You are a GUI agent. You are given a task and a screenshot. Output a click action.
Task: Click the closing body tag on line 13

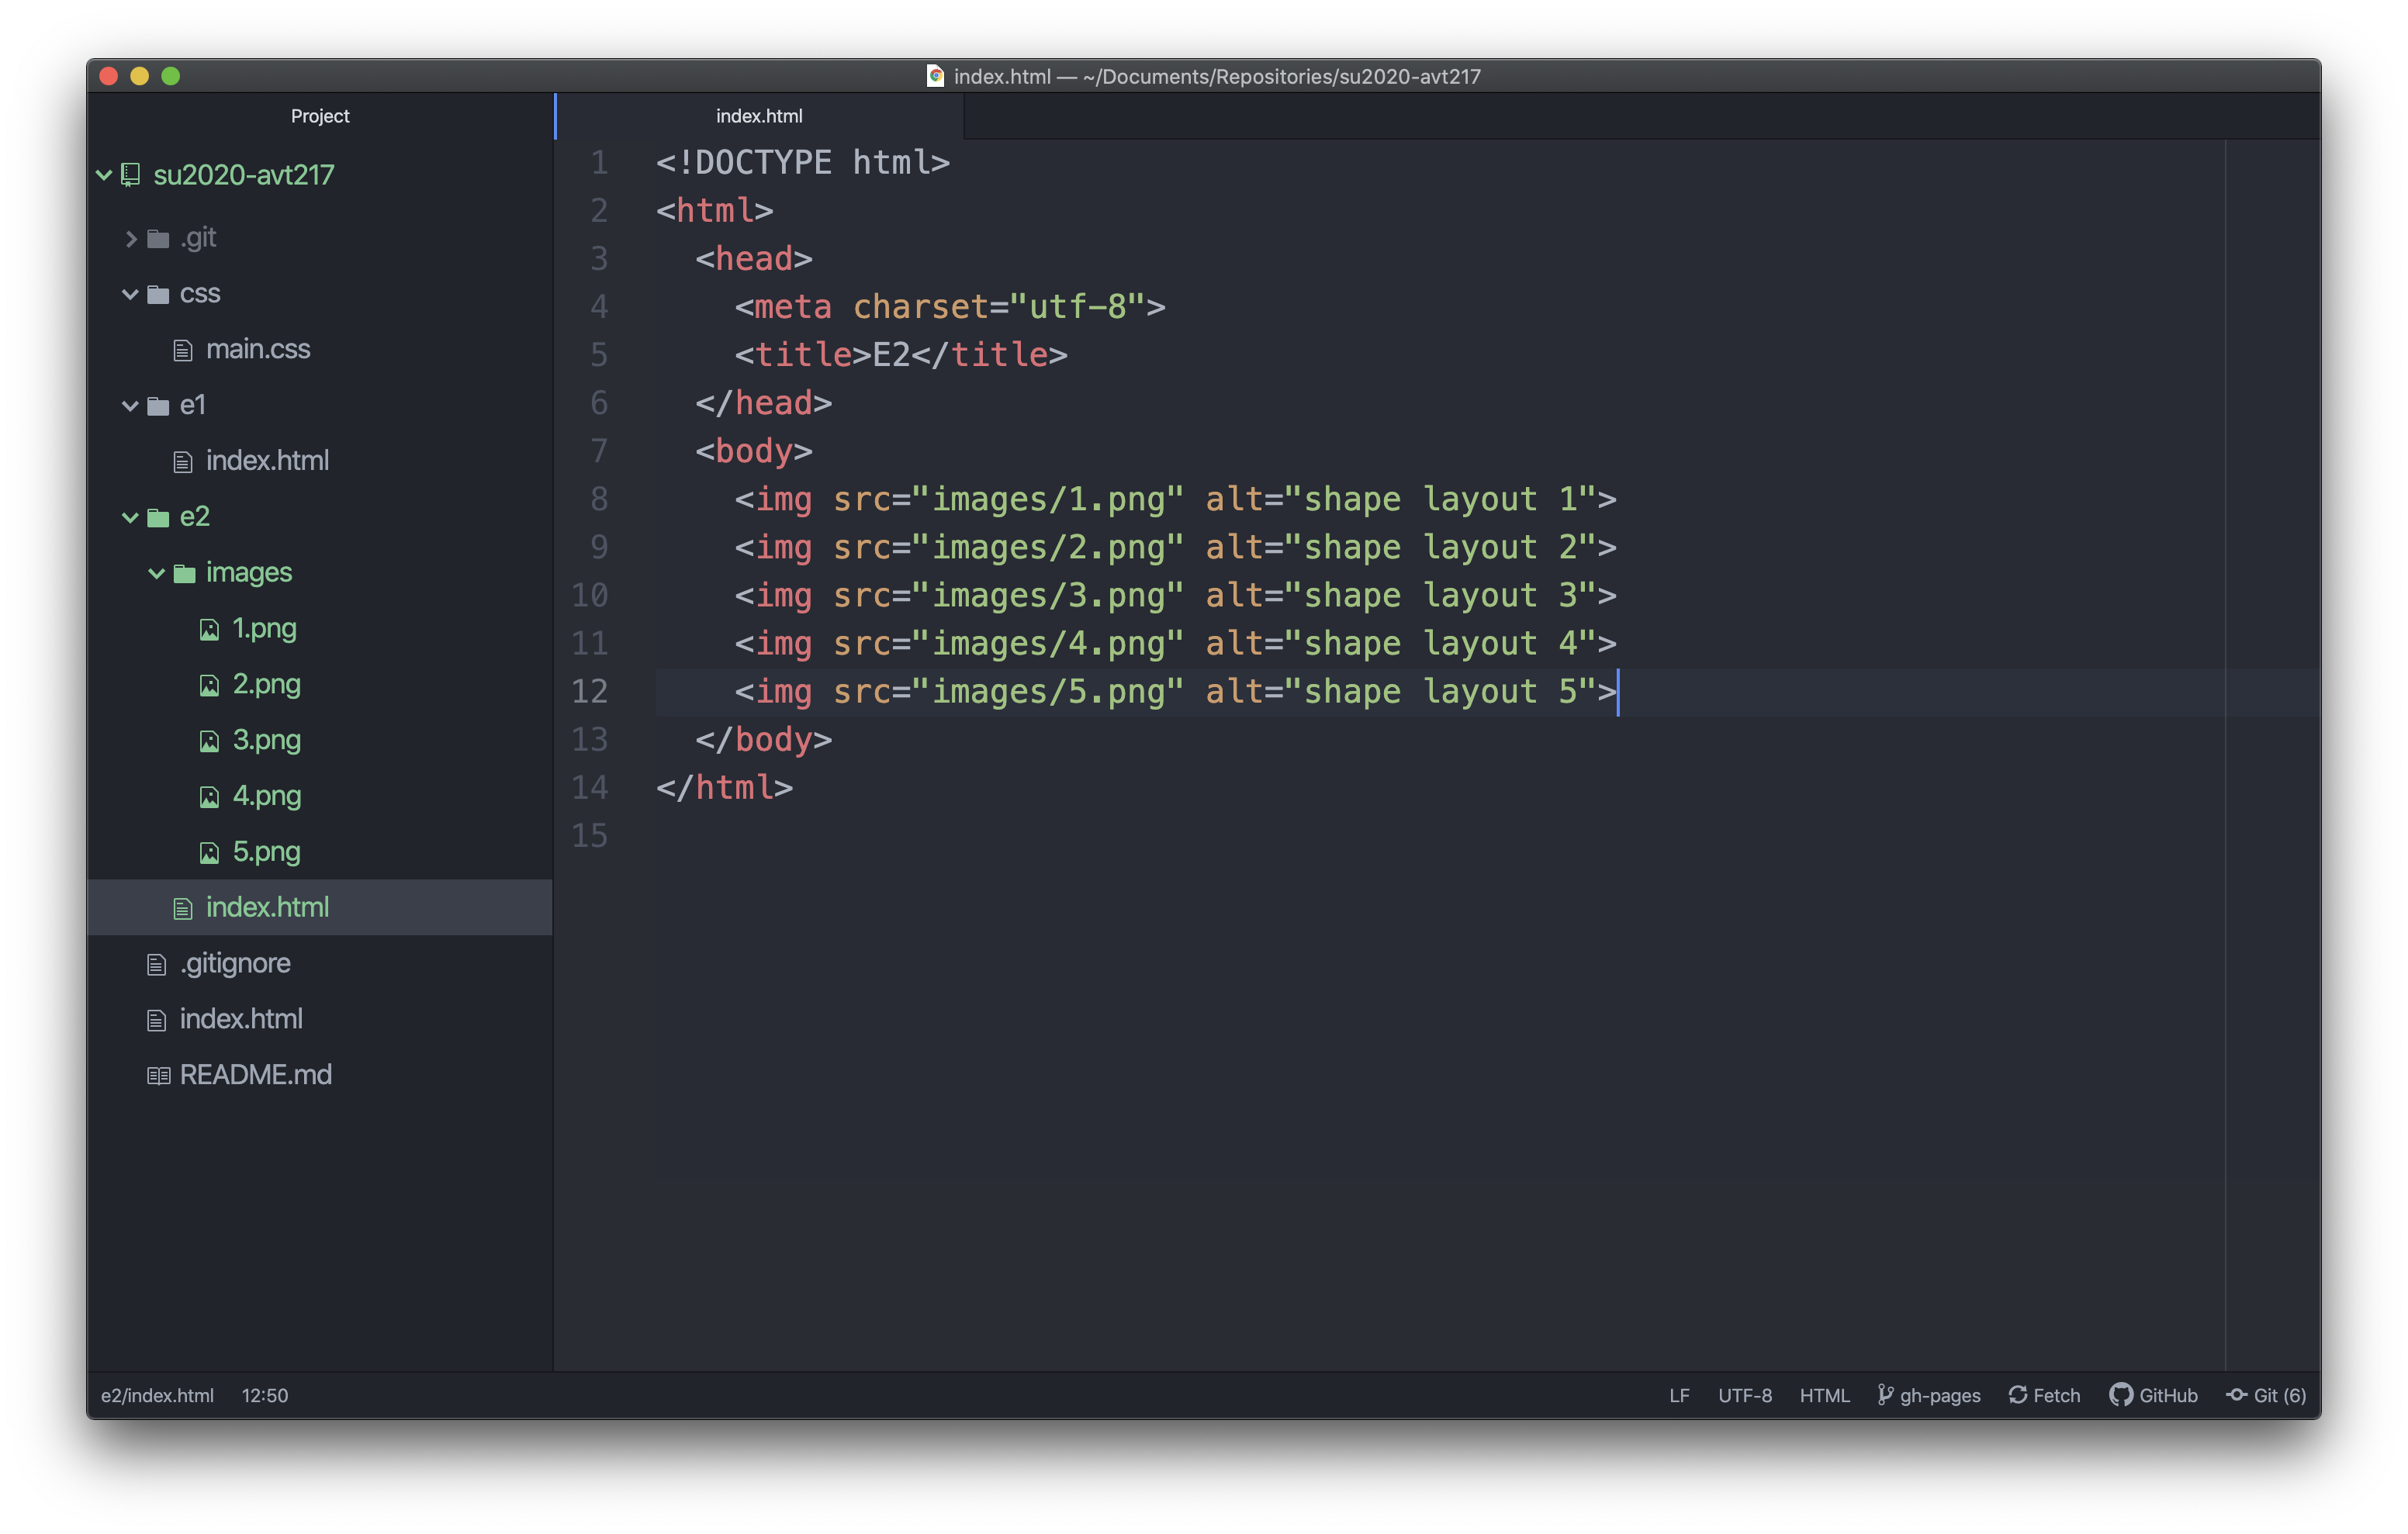coord(764,740)
